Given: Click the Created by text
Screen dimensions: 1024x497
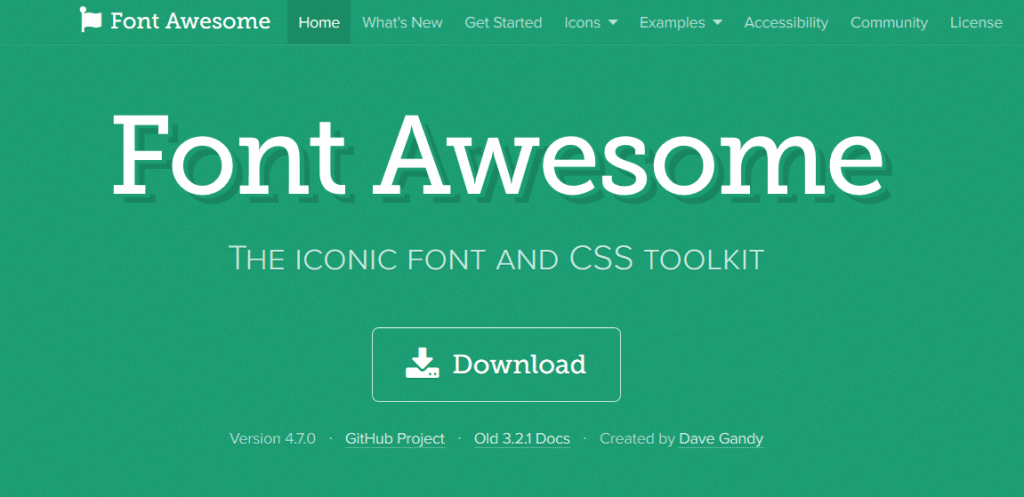Looking at the screenshot, I should 637,439.
